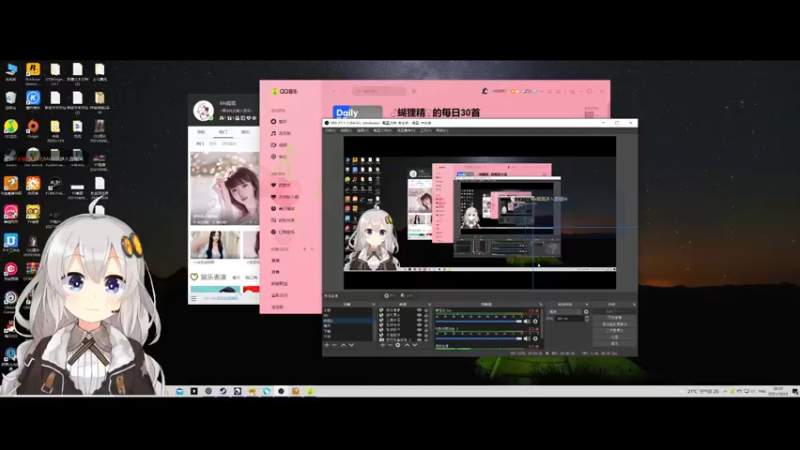
Task: Open Recommend item with disc icon in QQ Music sidebar
Action: click(x=280, y=121)
